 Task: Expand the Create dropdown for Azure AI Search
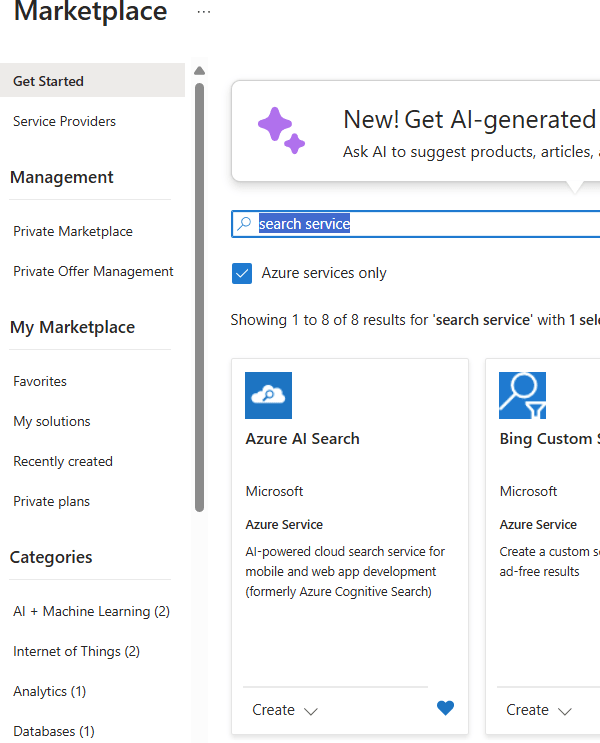310,711
